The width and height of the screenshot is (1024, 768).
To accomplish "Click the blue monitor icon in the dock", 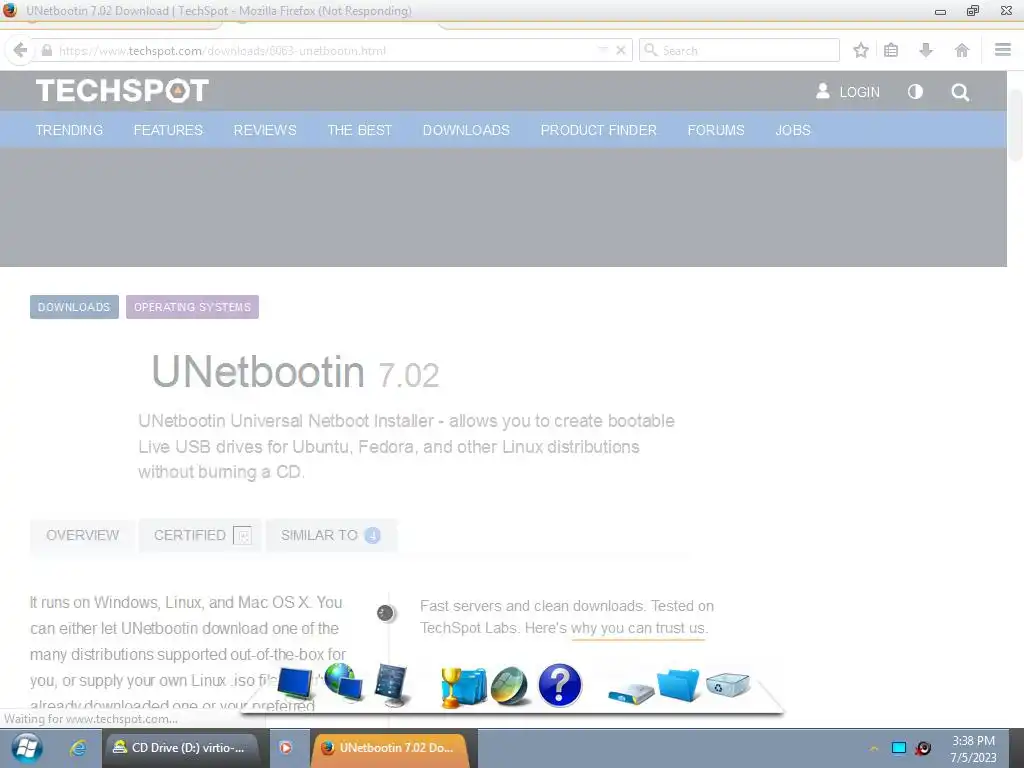I will pos(295,684).
